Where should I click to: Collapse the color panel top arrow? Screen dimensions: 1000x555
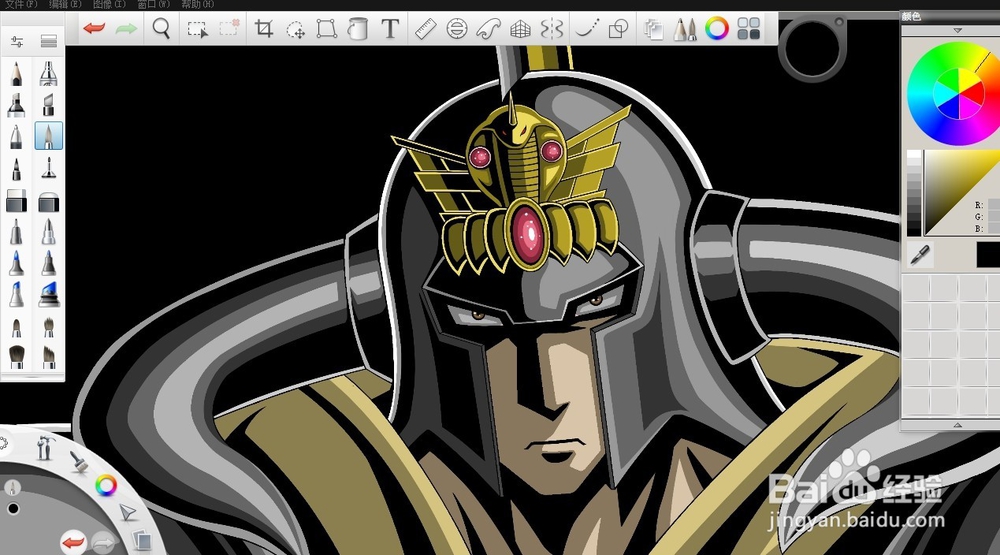point(957,31)
